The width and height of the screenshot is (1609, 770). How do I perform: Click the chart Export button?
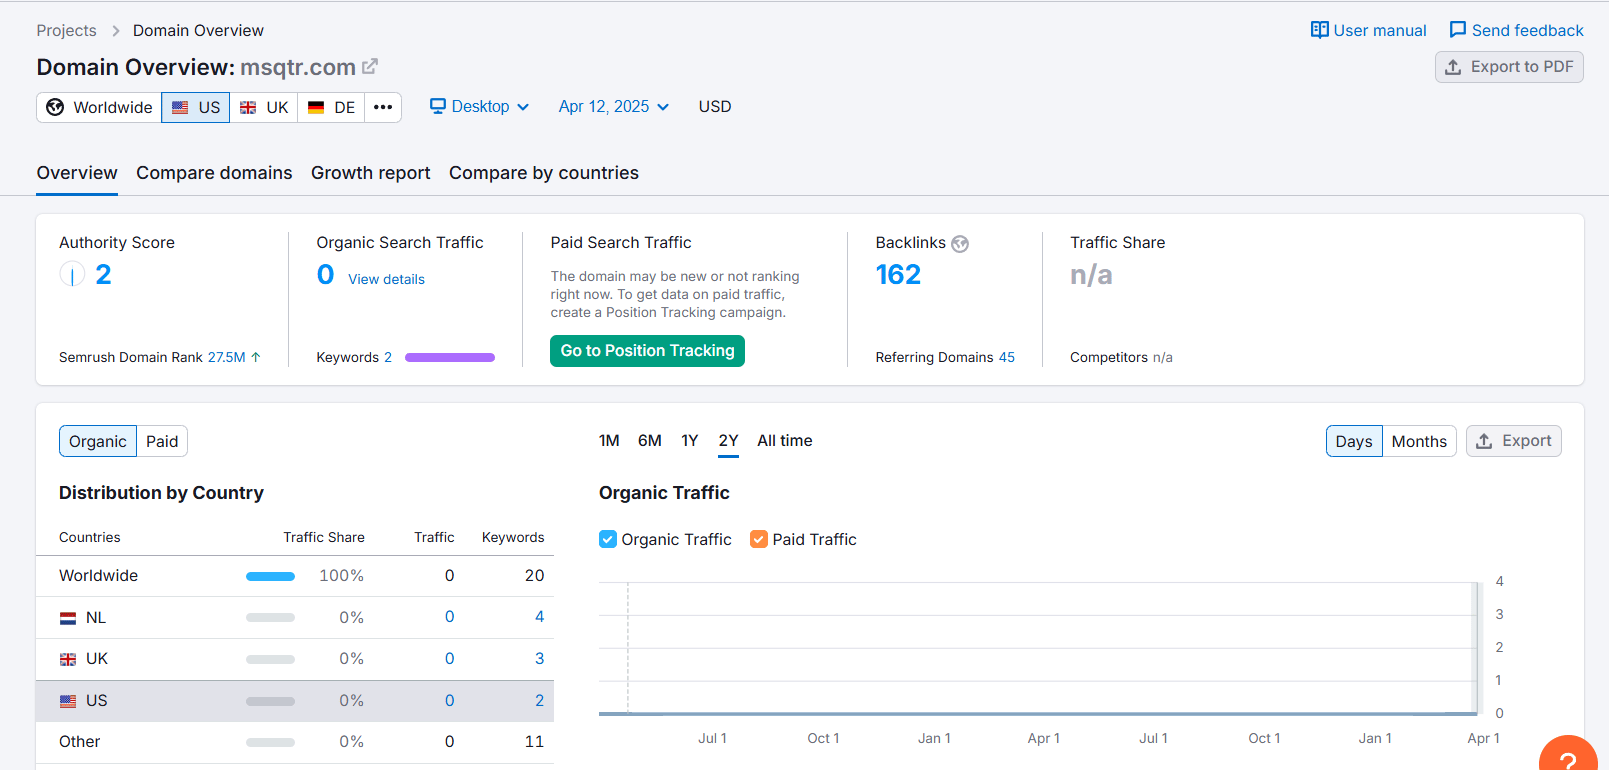tap(1514, 441)
